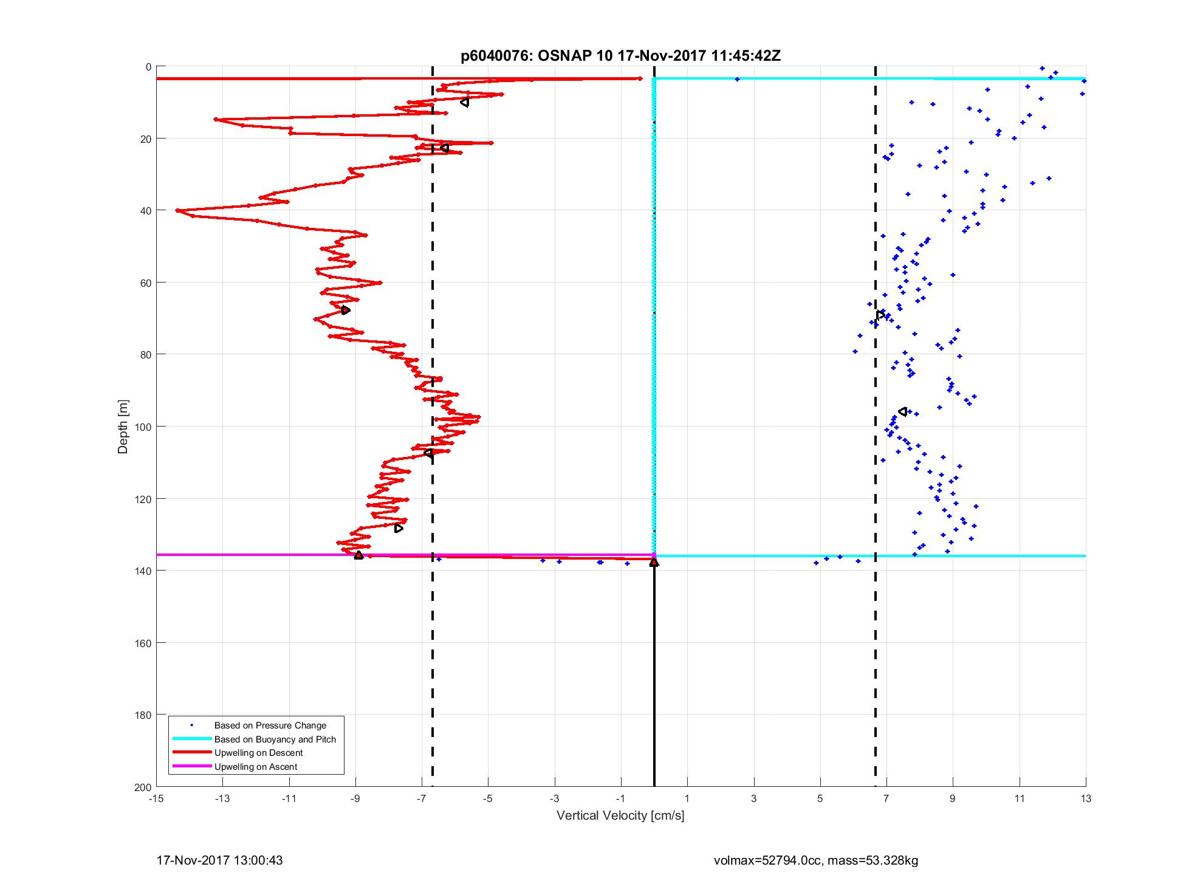
Task: Click the cyan line swatch in the legend
Action: click(191, 739)
